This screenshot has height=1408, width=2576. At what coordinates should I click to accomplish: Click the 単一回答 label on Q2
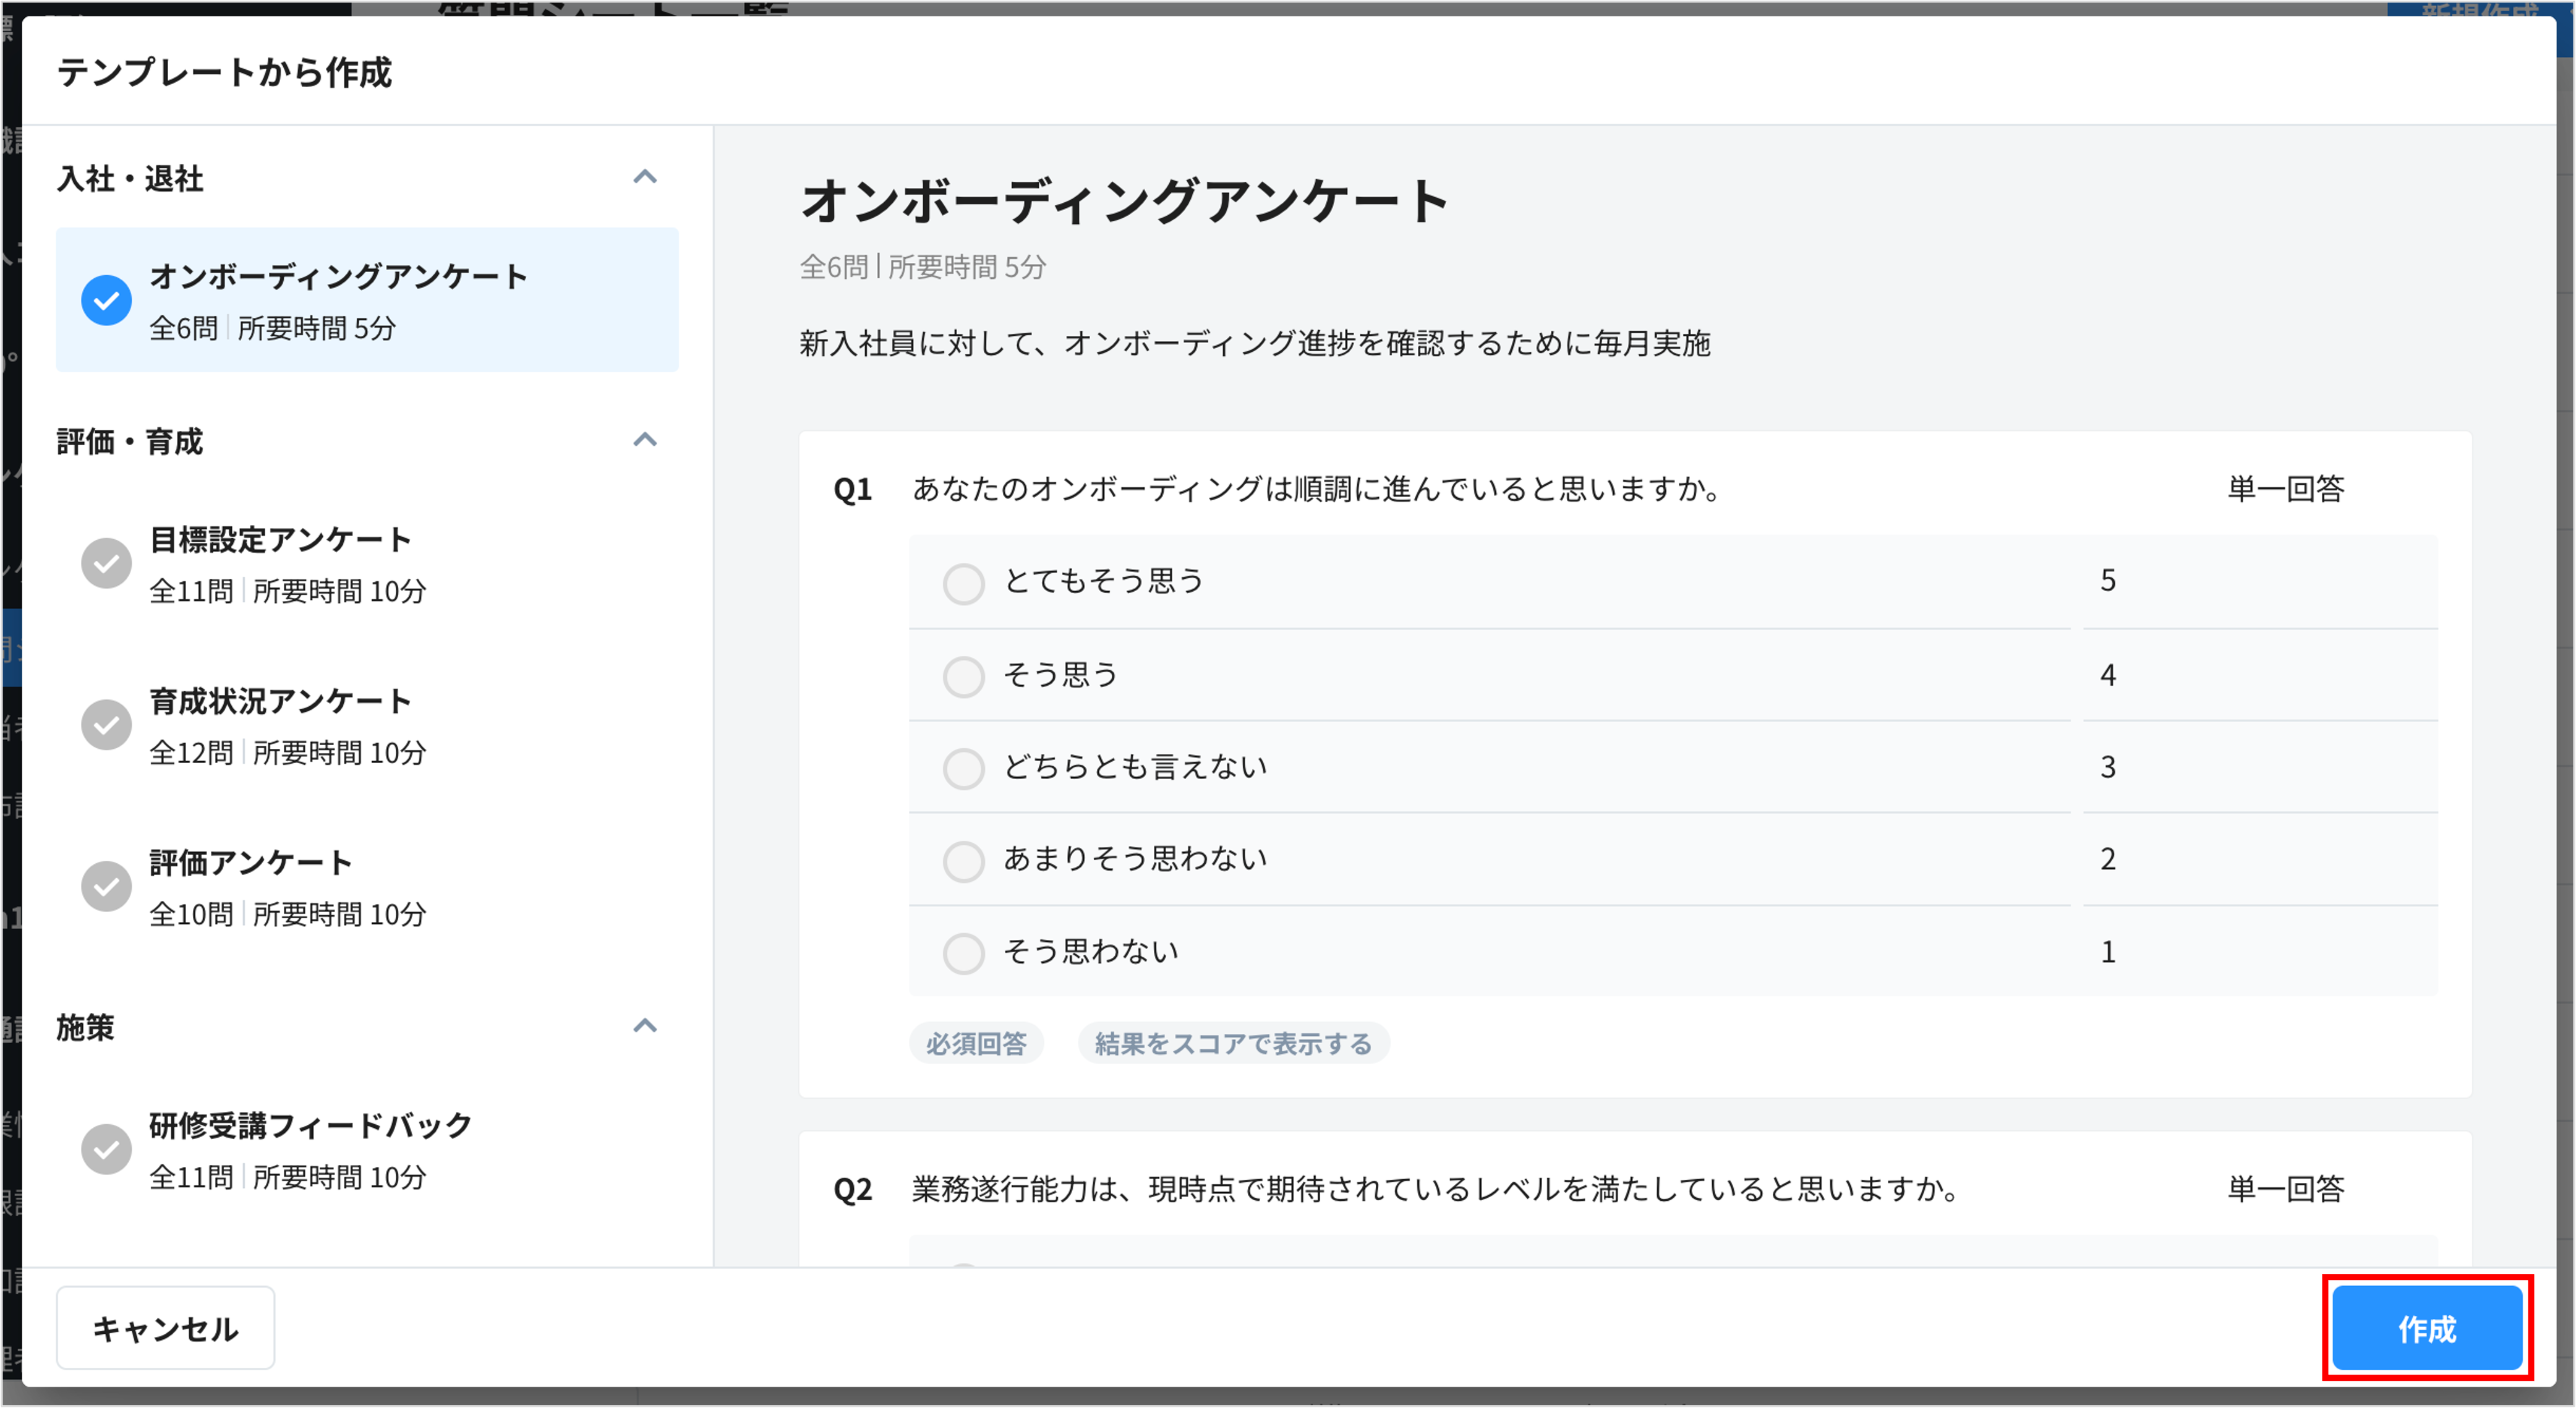click(x=2285, y=1190)
